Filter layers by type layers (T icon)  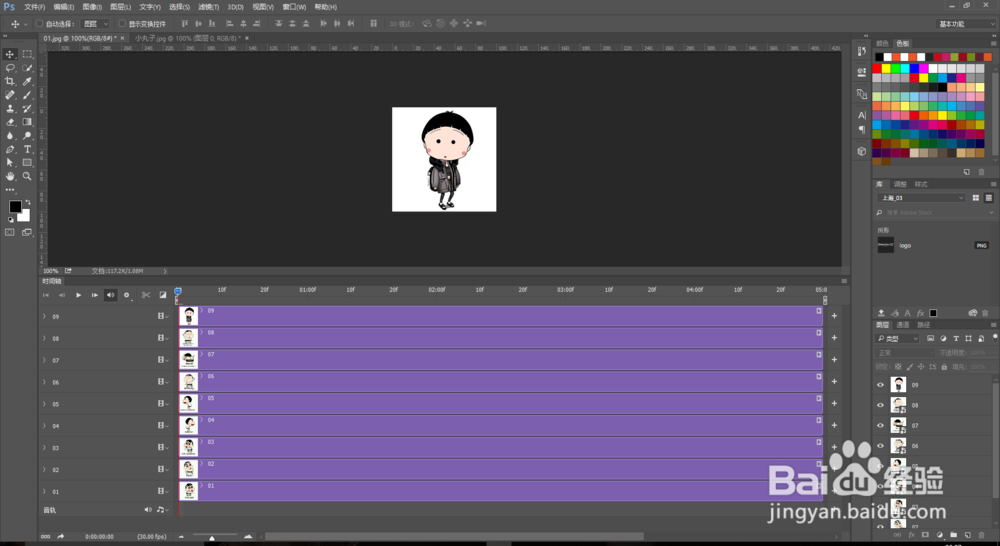pyautogui.click(x=955, y=338)
